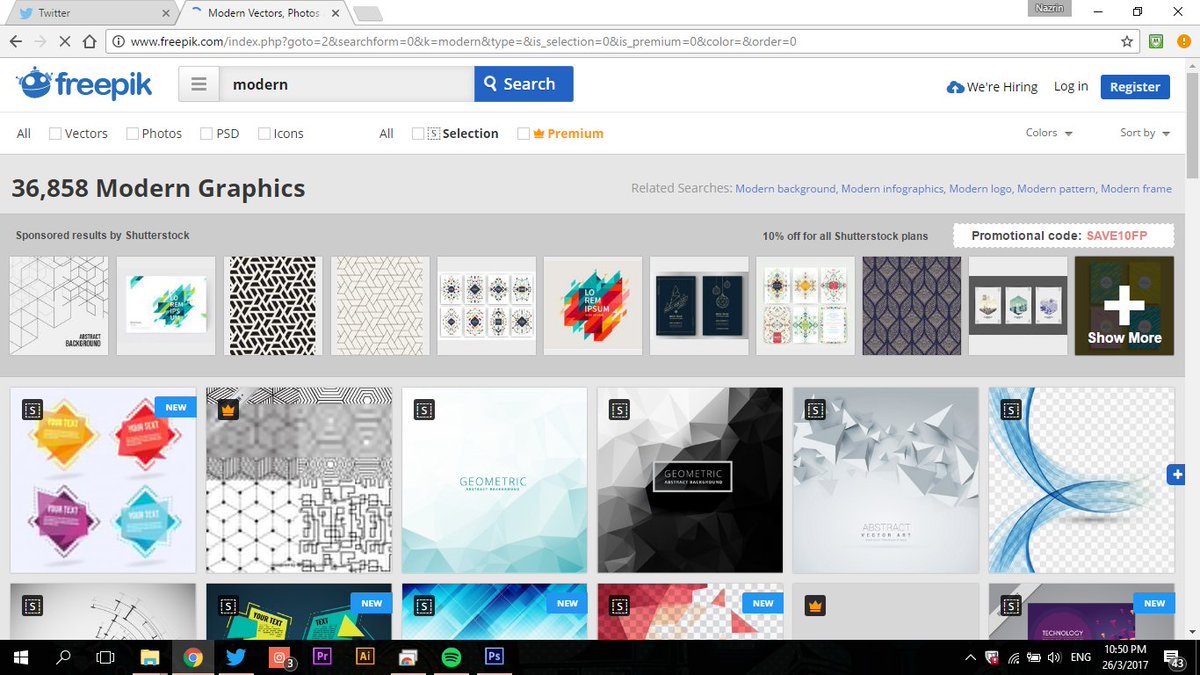Click the browser back arrow

click(16, 42)
